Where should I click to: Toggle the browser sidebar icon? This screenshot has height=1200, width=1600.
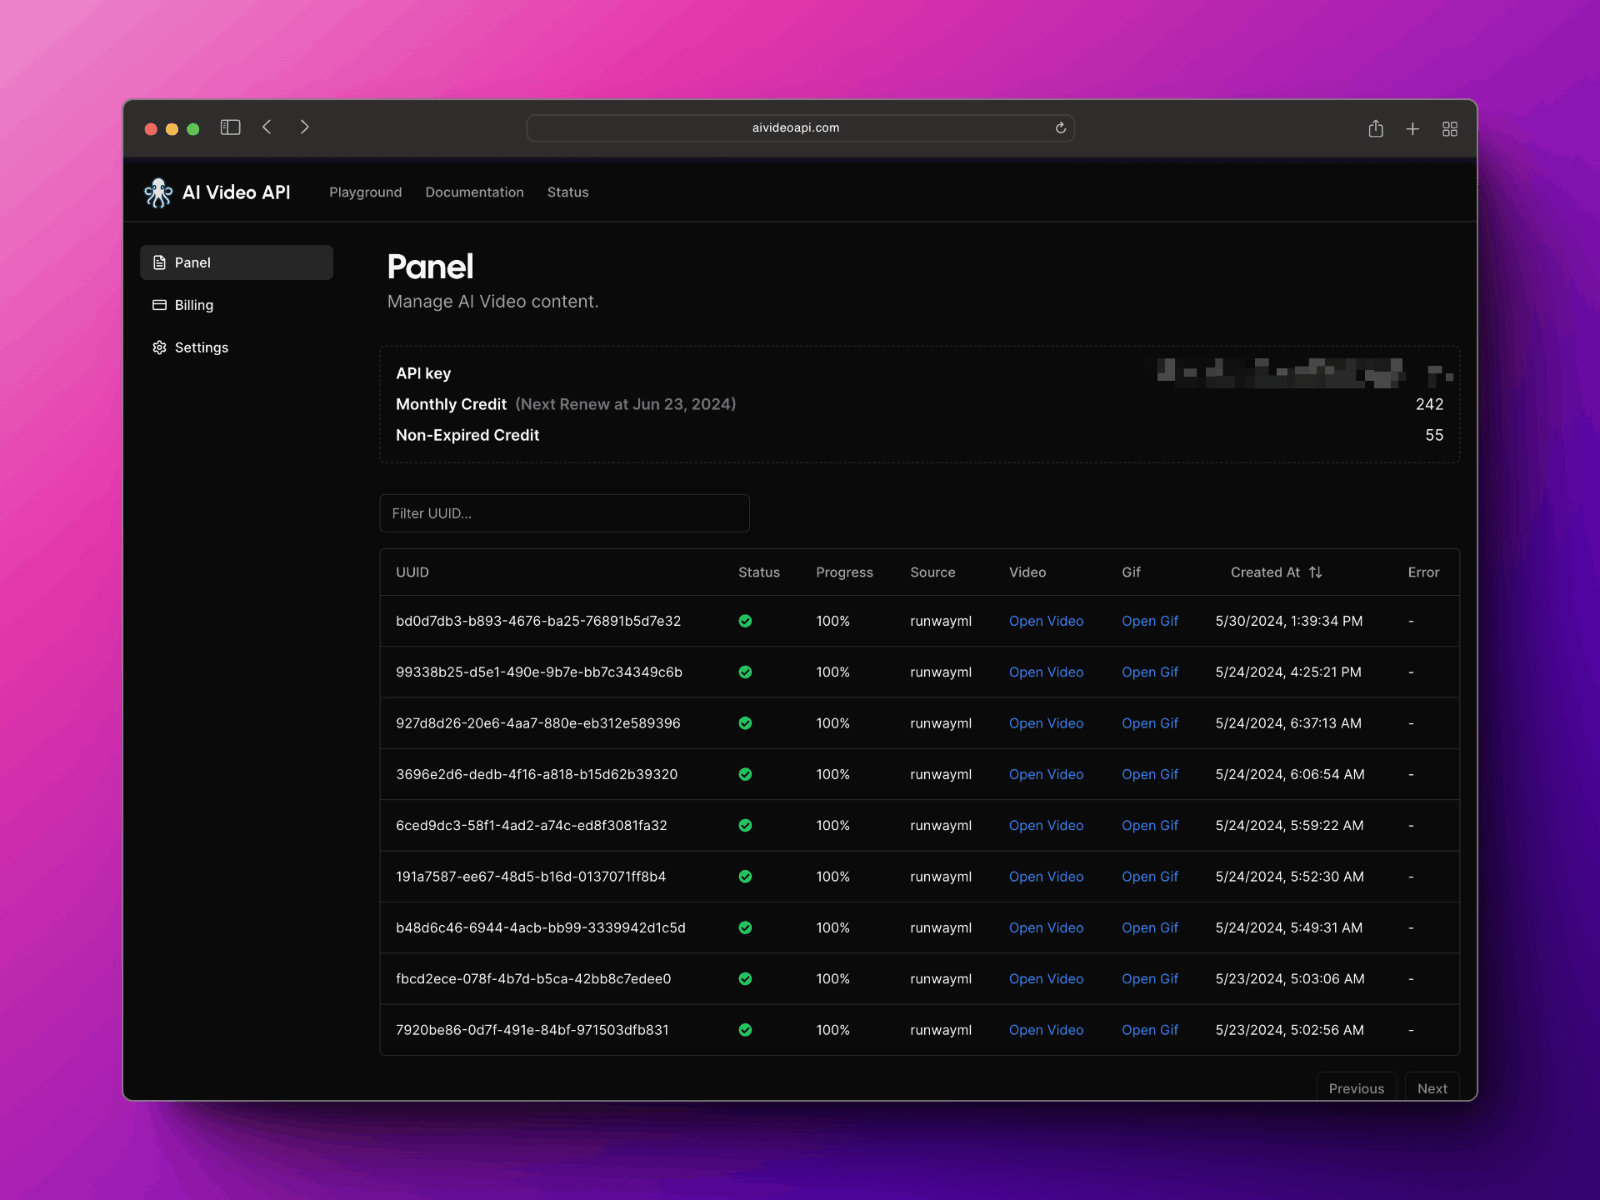(230, 128)
